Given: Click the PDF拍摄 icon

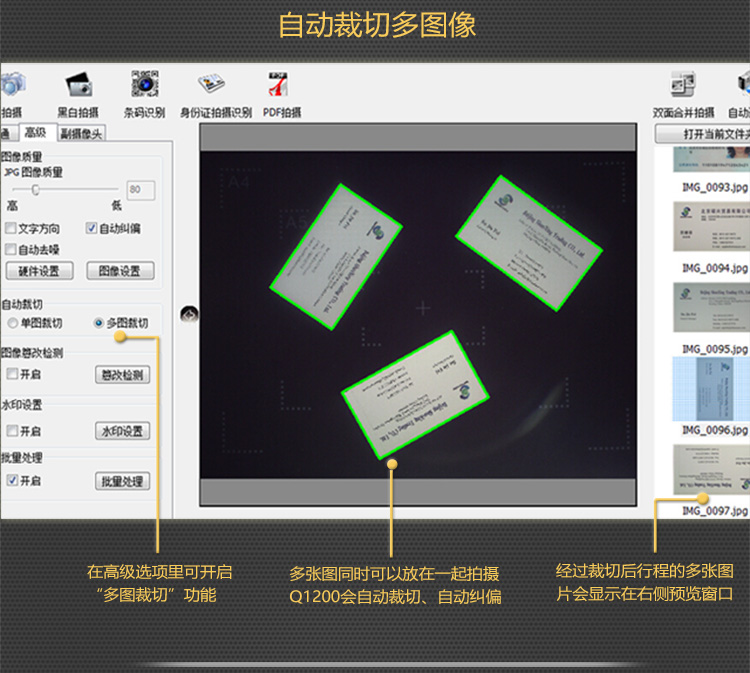Looking at the screenshot, I should coord(278,84).
